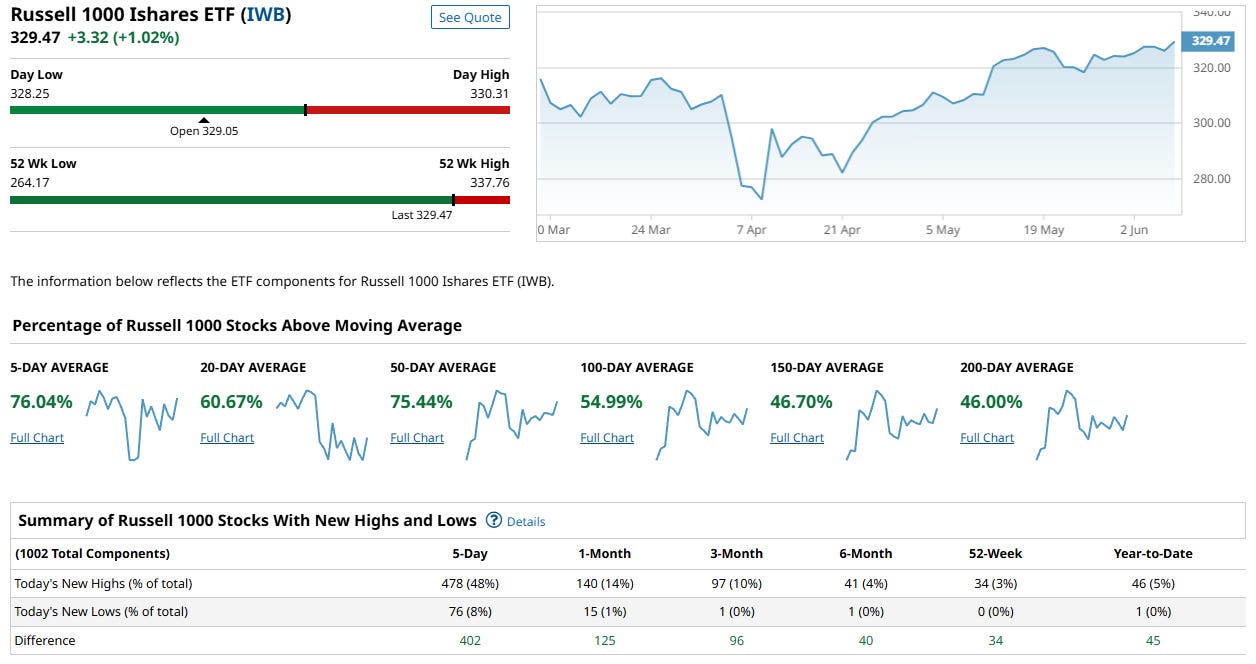1256x664 pixels.
Task: Open the IWB ticker symbol link
Action: pos(267,16)
